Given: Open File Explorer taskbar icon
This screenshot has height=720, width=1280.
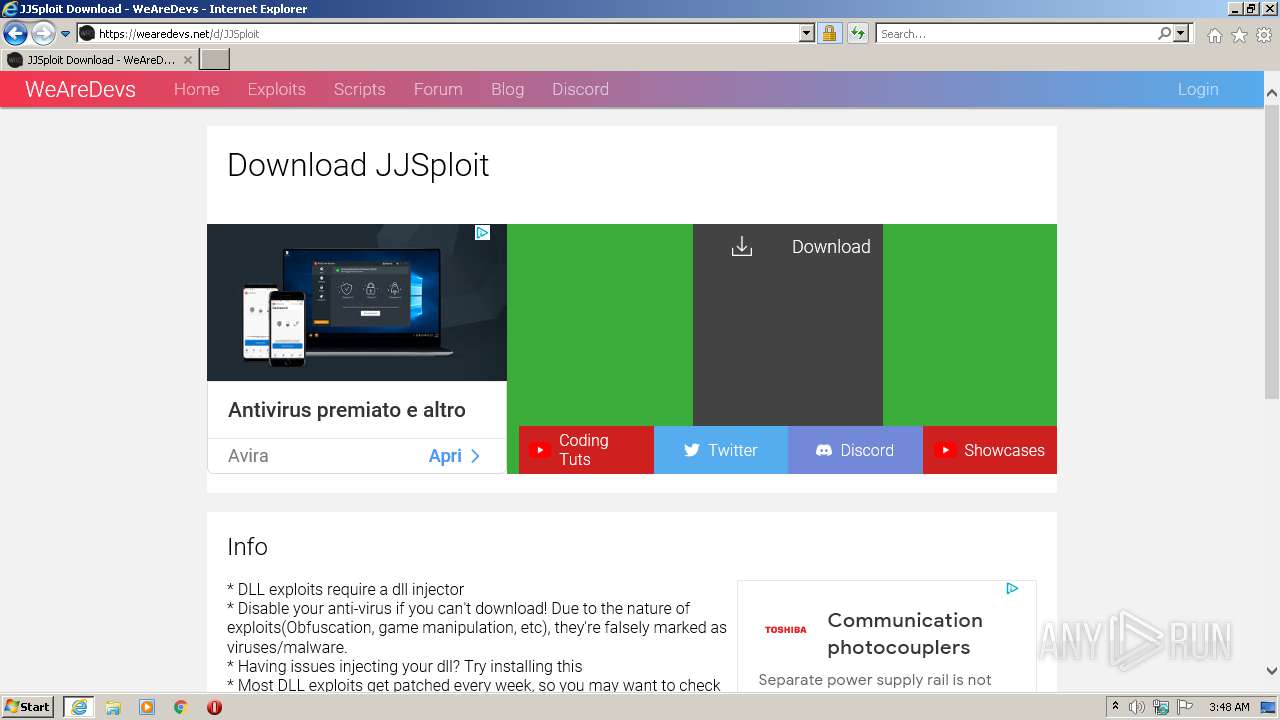Looking at the screenshot, I should point(113,707).
